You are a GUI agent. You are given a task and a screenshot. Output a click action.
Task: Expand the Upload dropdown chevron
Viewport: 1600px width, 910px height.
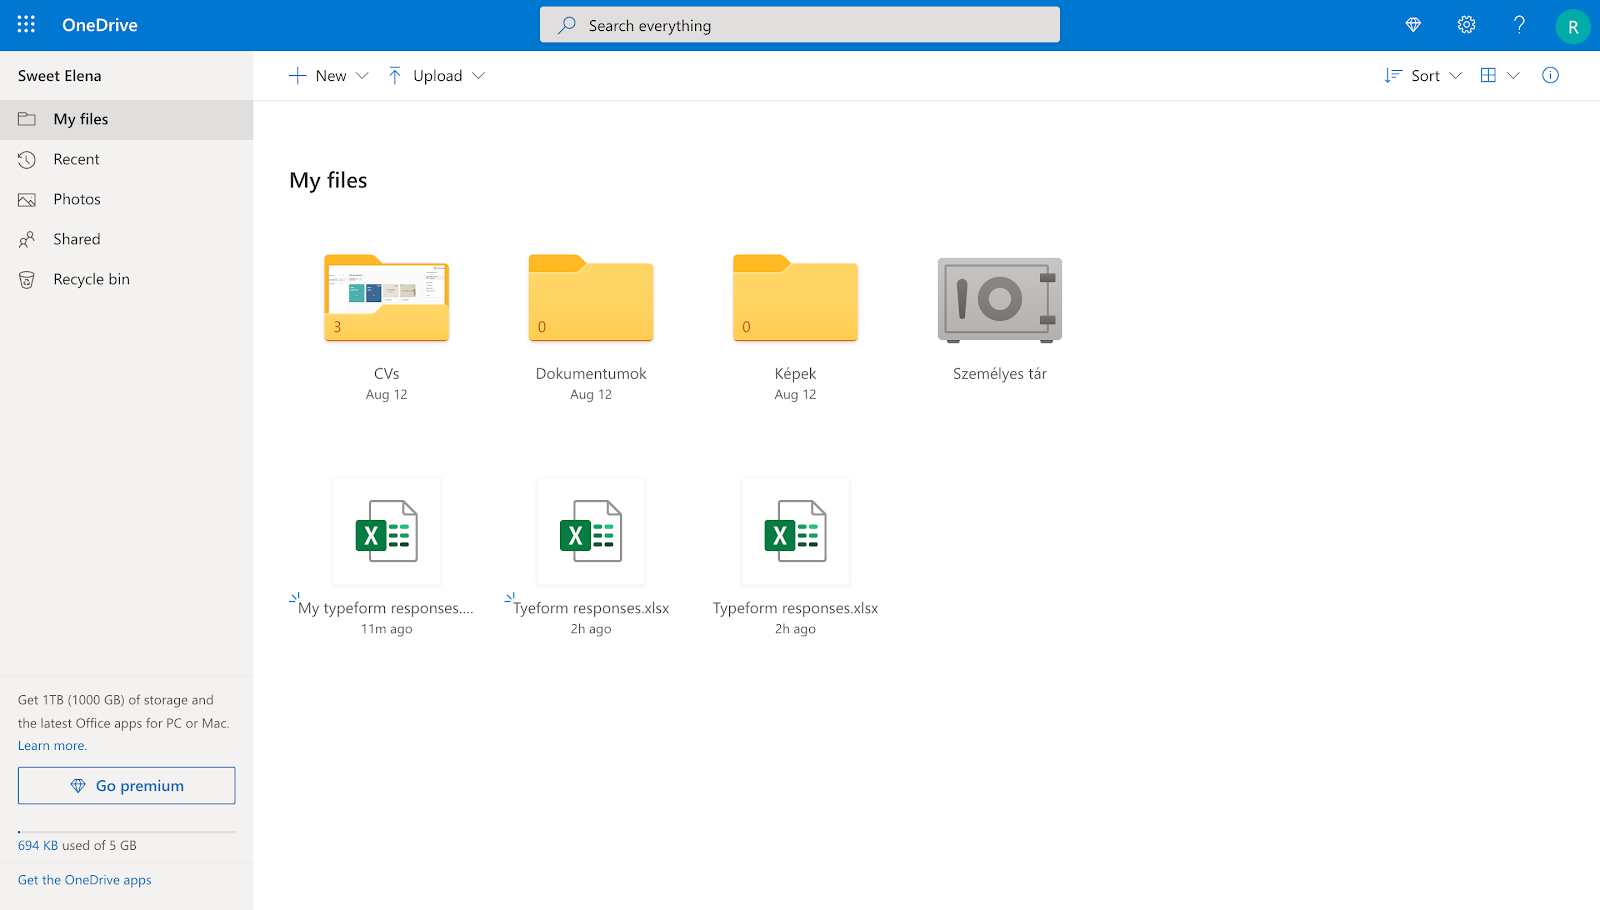tap(479, 76)
